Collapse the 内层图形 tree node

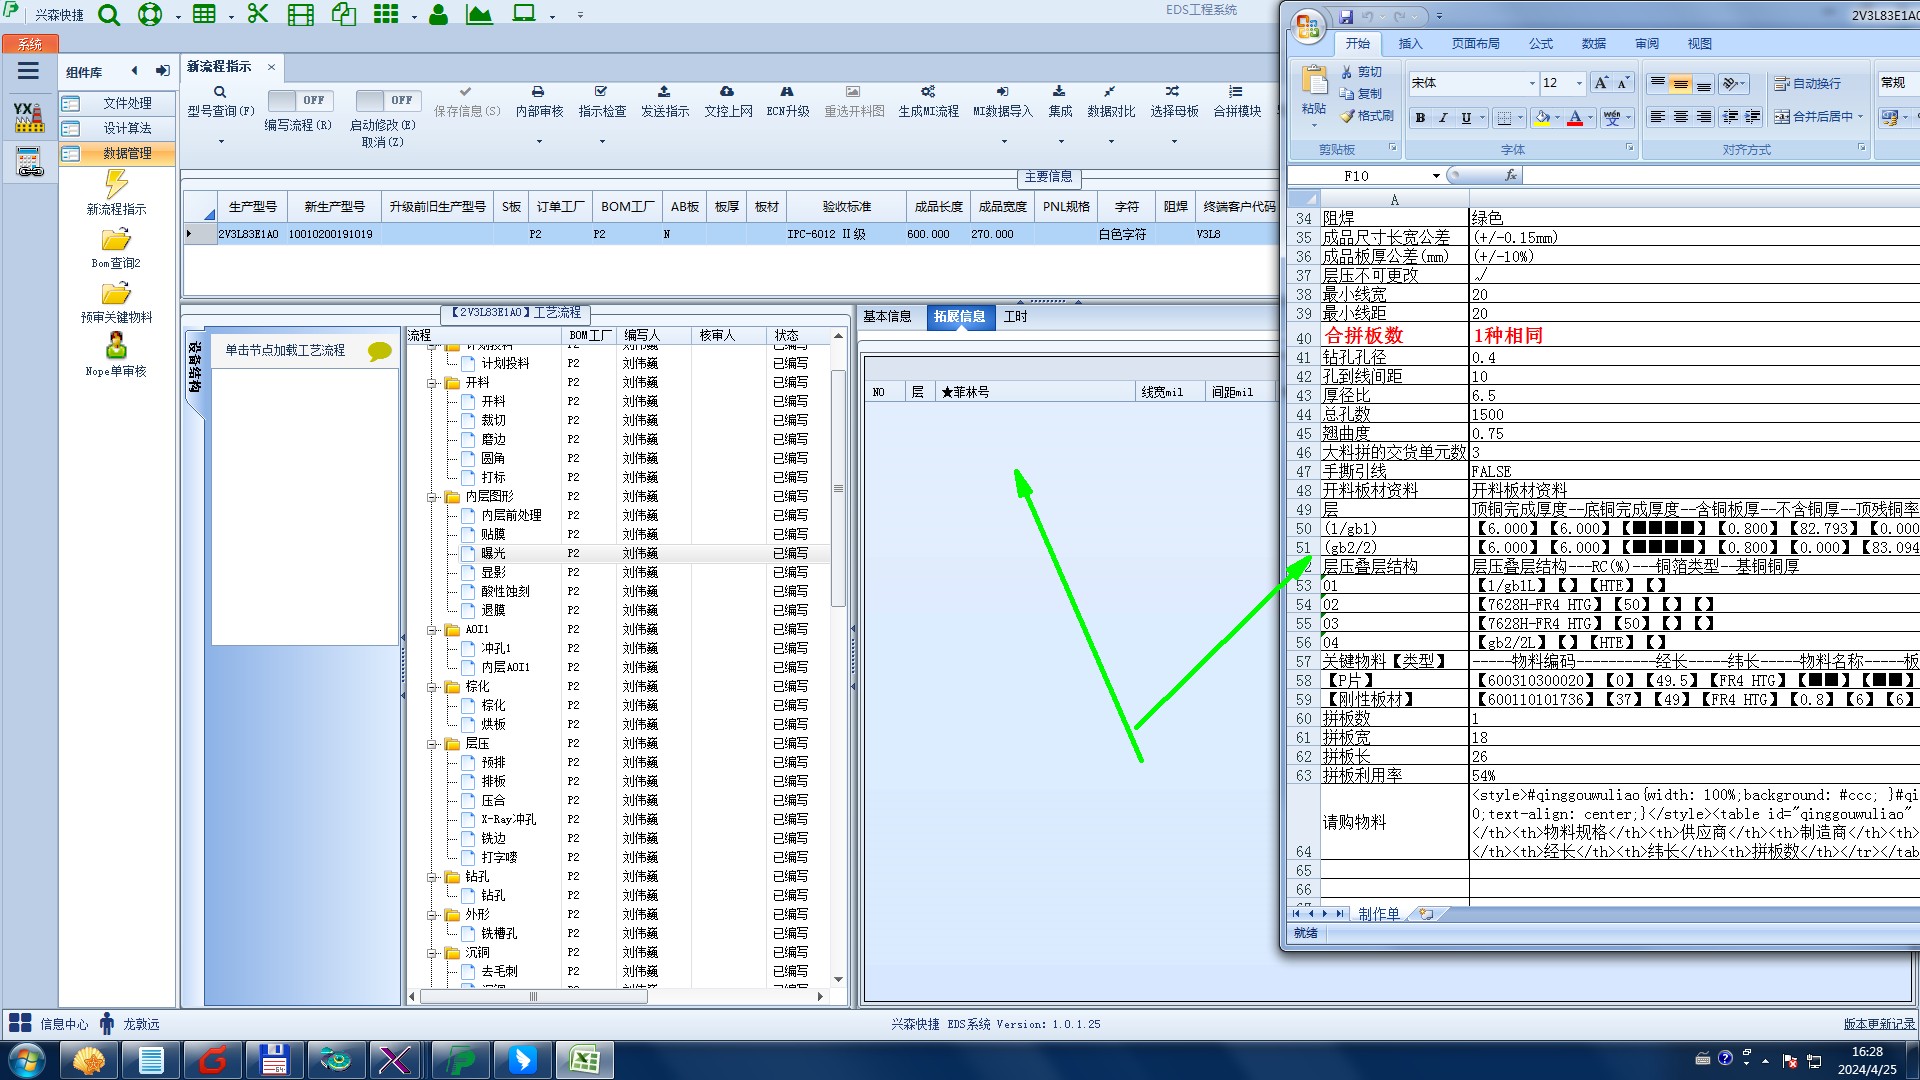(x=433, y=497)
